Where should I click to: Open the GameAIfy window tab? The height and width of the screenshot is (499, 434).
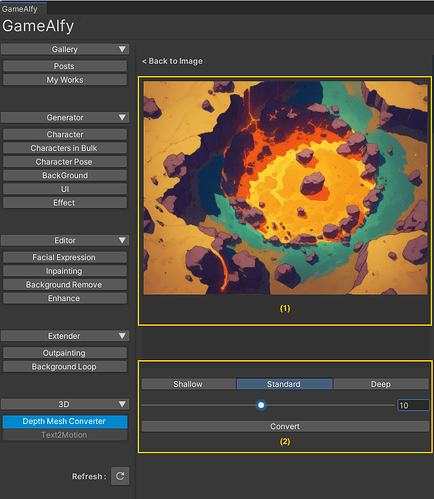(x=20, y=9)
